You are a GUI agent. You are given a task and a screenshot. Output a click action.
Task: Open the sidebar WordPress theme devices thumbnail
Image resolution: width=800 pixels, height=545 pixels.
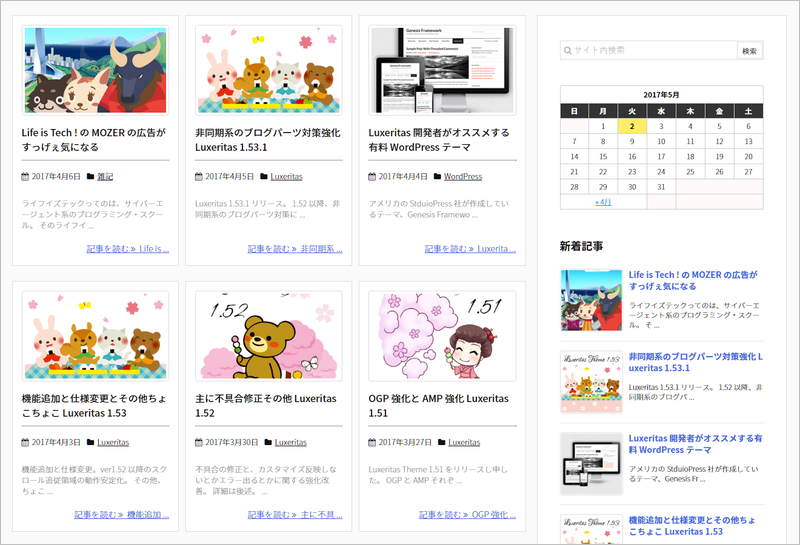click(x=591, y=464)
